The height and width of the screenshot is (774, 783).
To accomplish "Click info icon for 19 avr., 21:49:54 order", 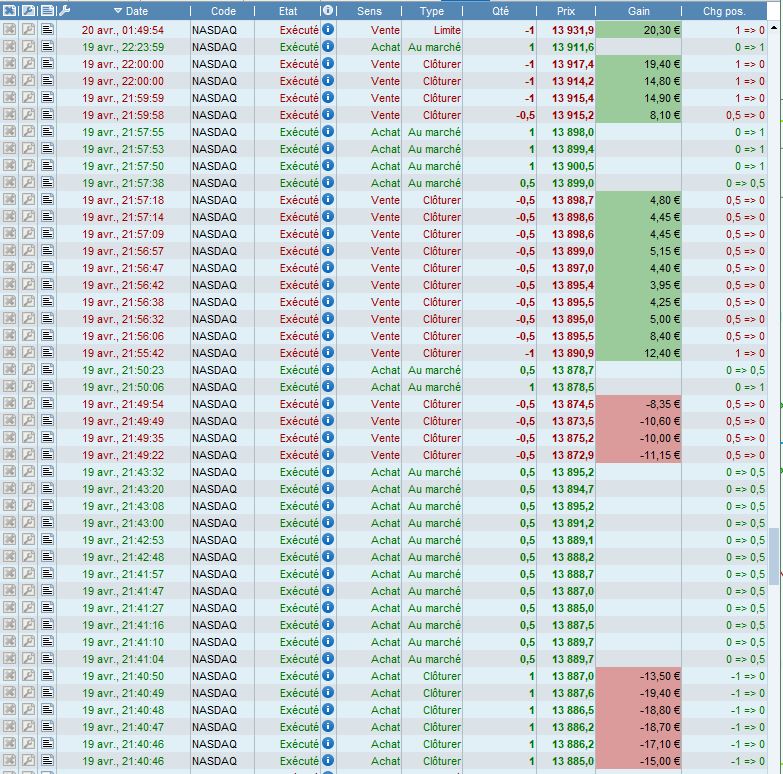I will (x=328, y=403).
